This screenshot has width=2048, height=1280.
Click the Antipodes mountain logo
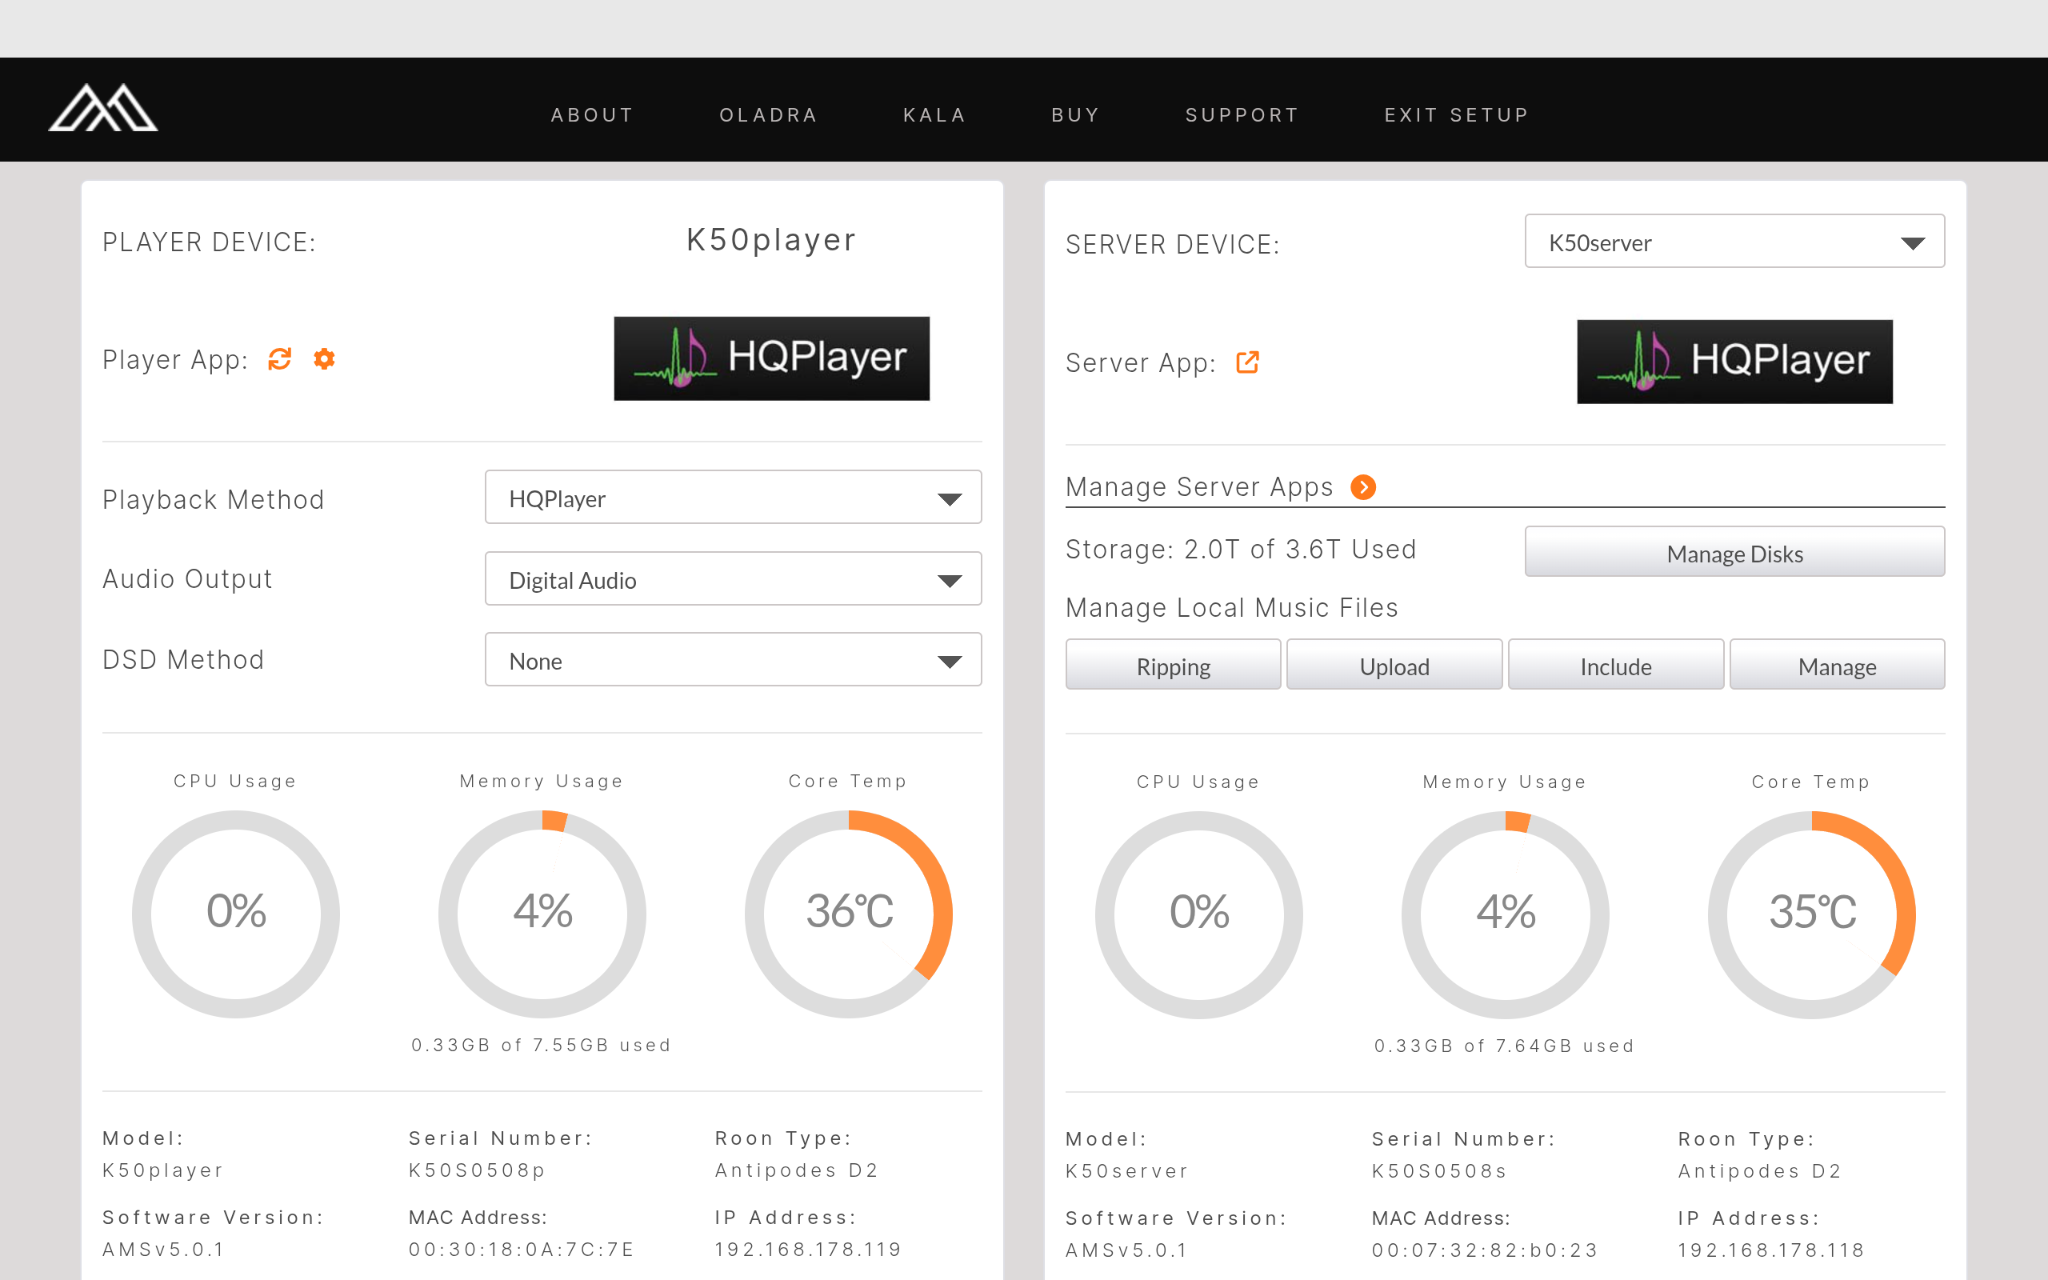pyautogui.click(x=103, y=108)
